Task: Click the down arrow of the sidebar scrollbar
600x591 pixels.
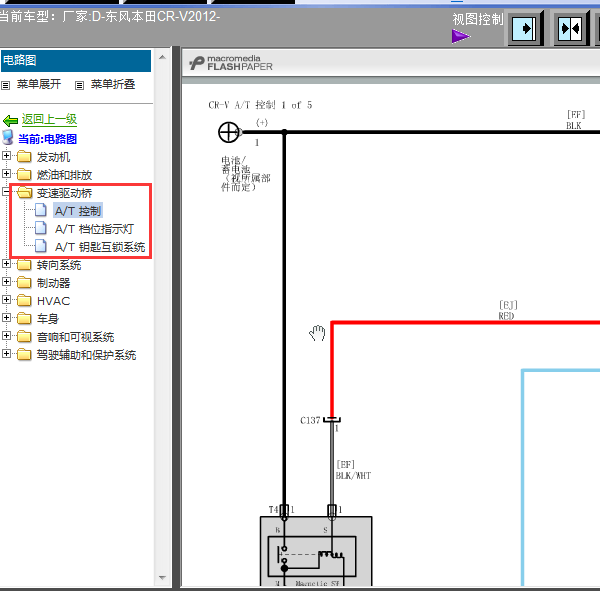Action: click(162, 578)
